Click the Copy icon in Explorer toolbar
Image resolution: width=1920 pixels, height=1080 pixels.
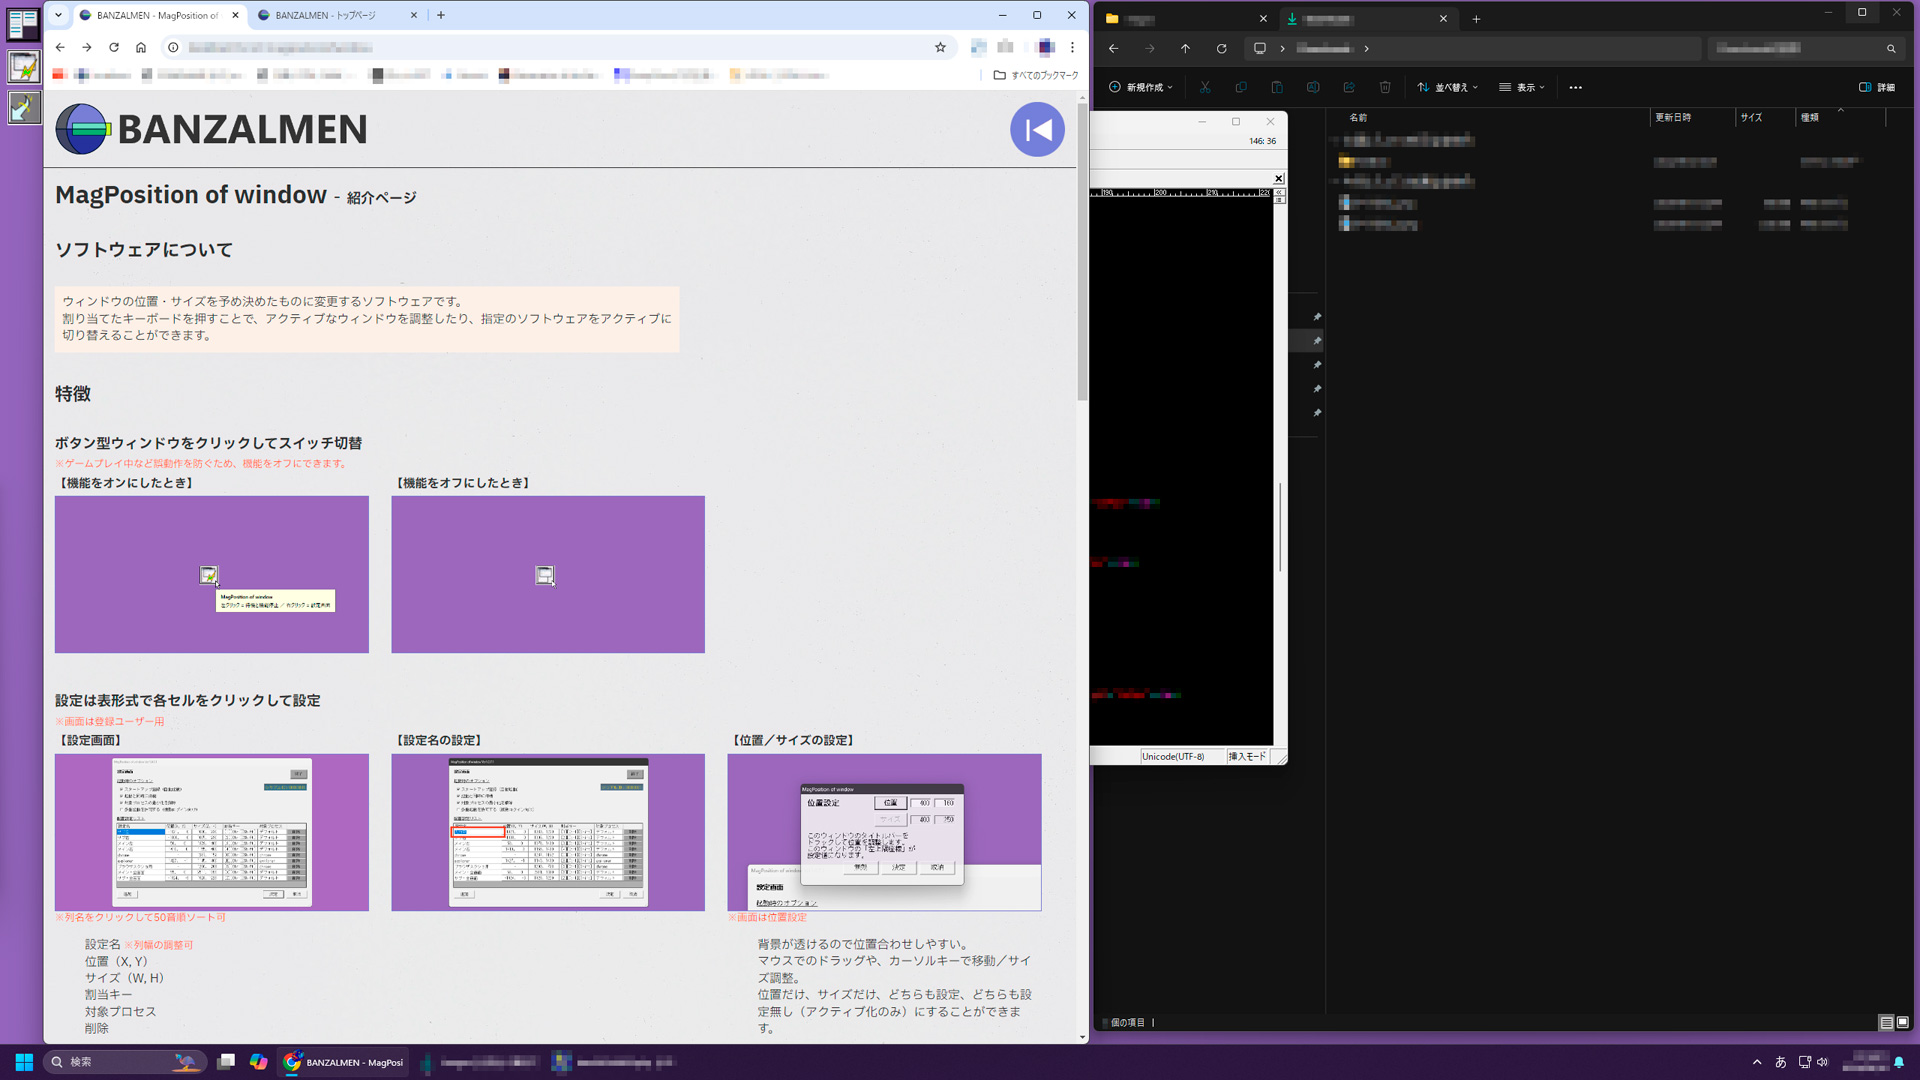coord(1241,87)
